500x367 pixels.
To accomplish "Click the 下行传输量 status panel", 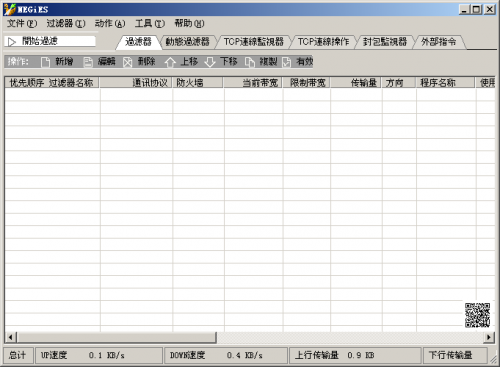I will click(x=455, y=355).
